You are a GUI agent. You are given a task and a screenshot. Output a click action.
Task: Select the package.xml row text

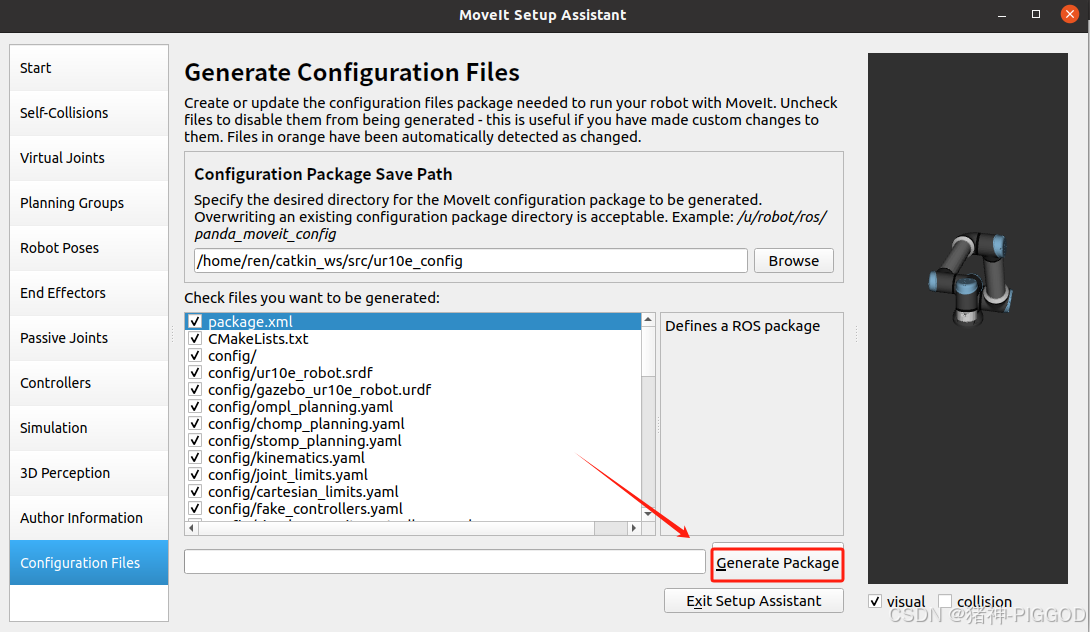[250, 321]
